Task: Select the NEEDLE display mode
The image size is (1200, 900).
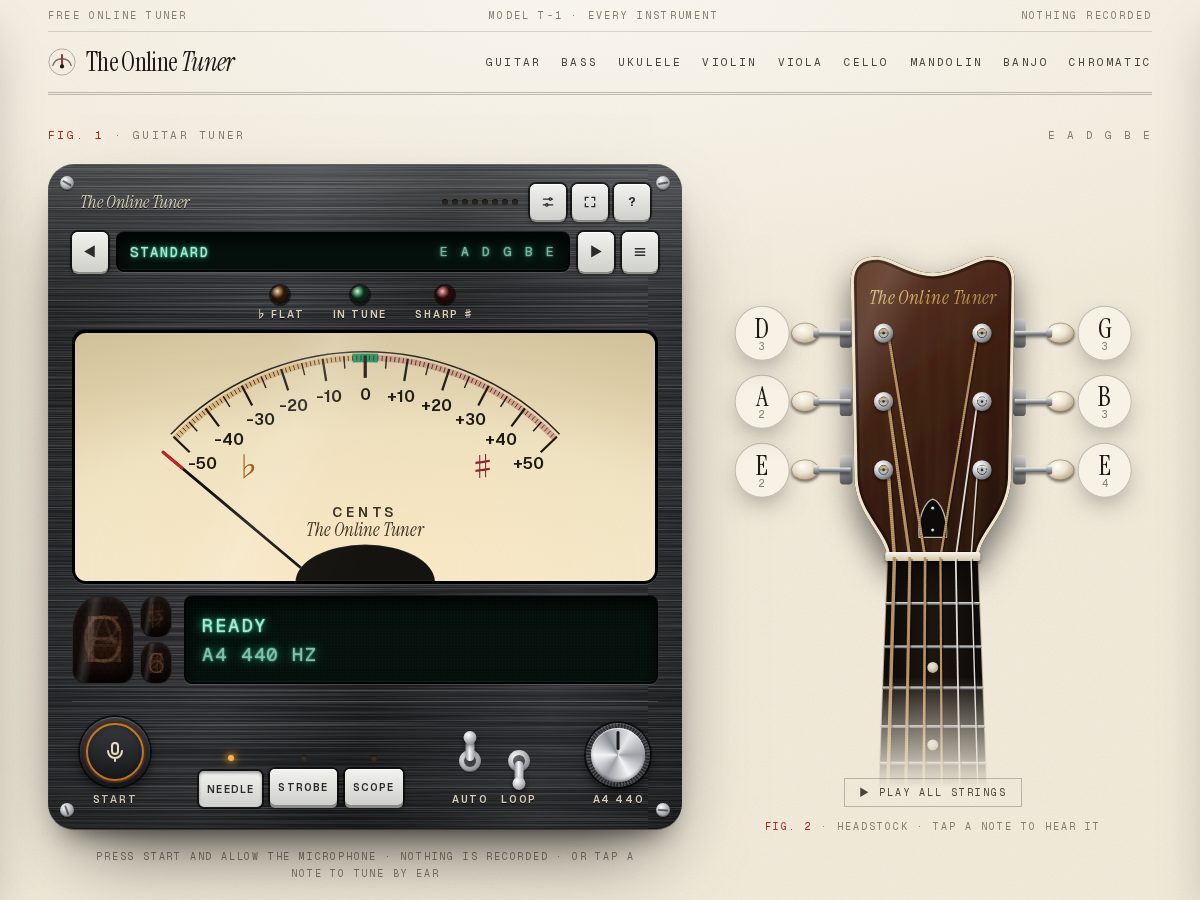Action: click(x=231, y=788)
